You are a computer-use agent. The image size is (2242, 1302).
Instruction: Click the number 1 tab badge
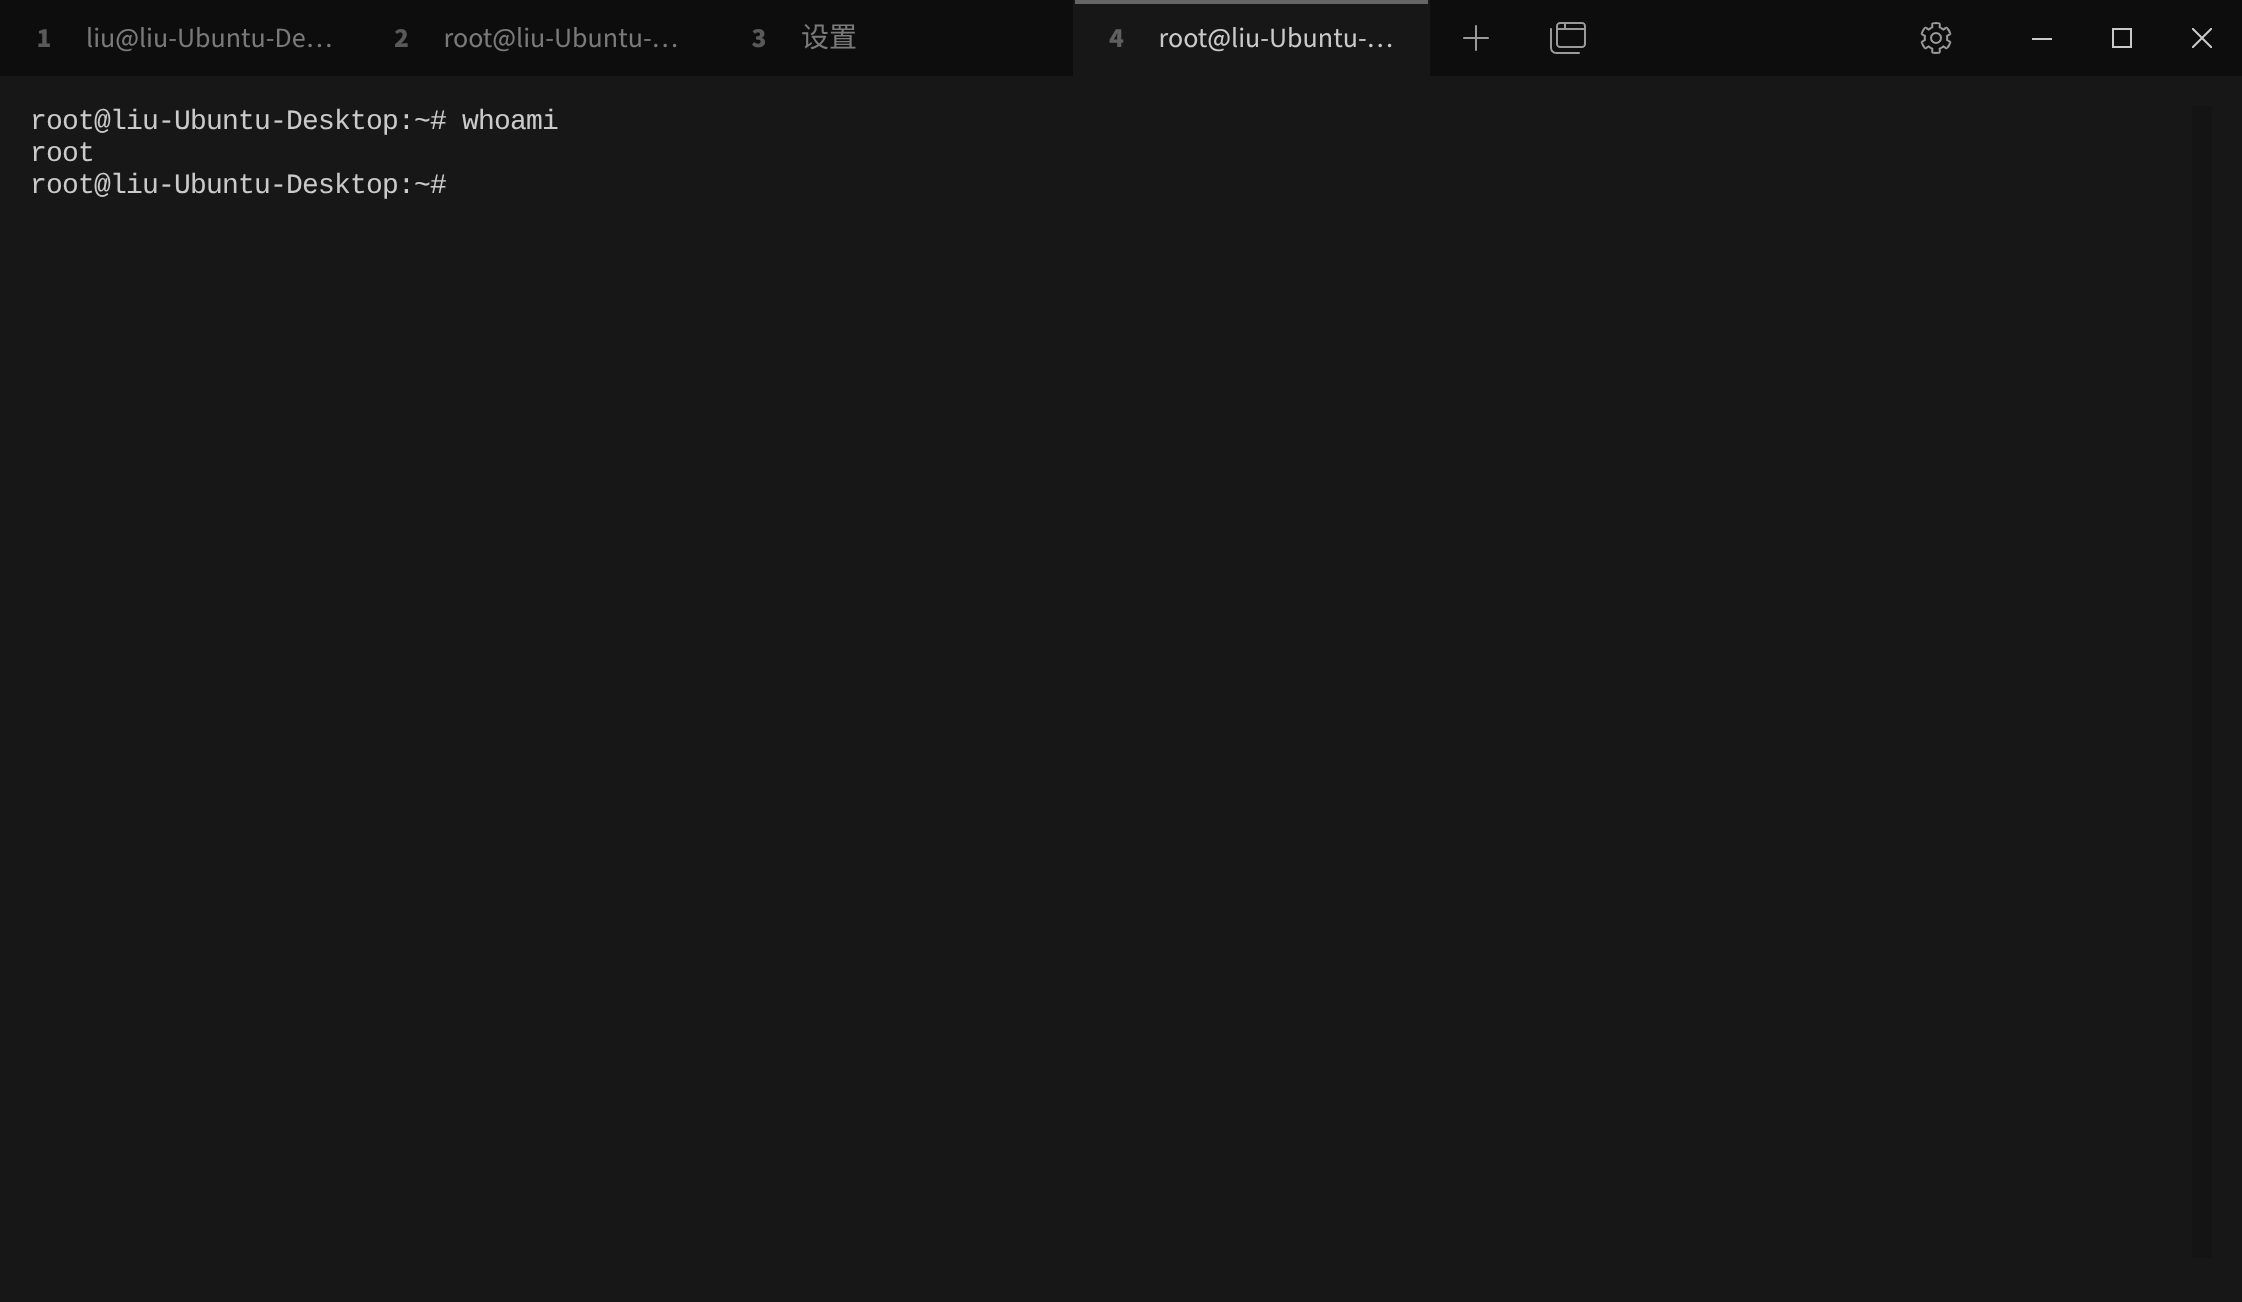[43, 38]
